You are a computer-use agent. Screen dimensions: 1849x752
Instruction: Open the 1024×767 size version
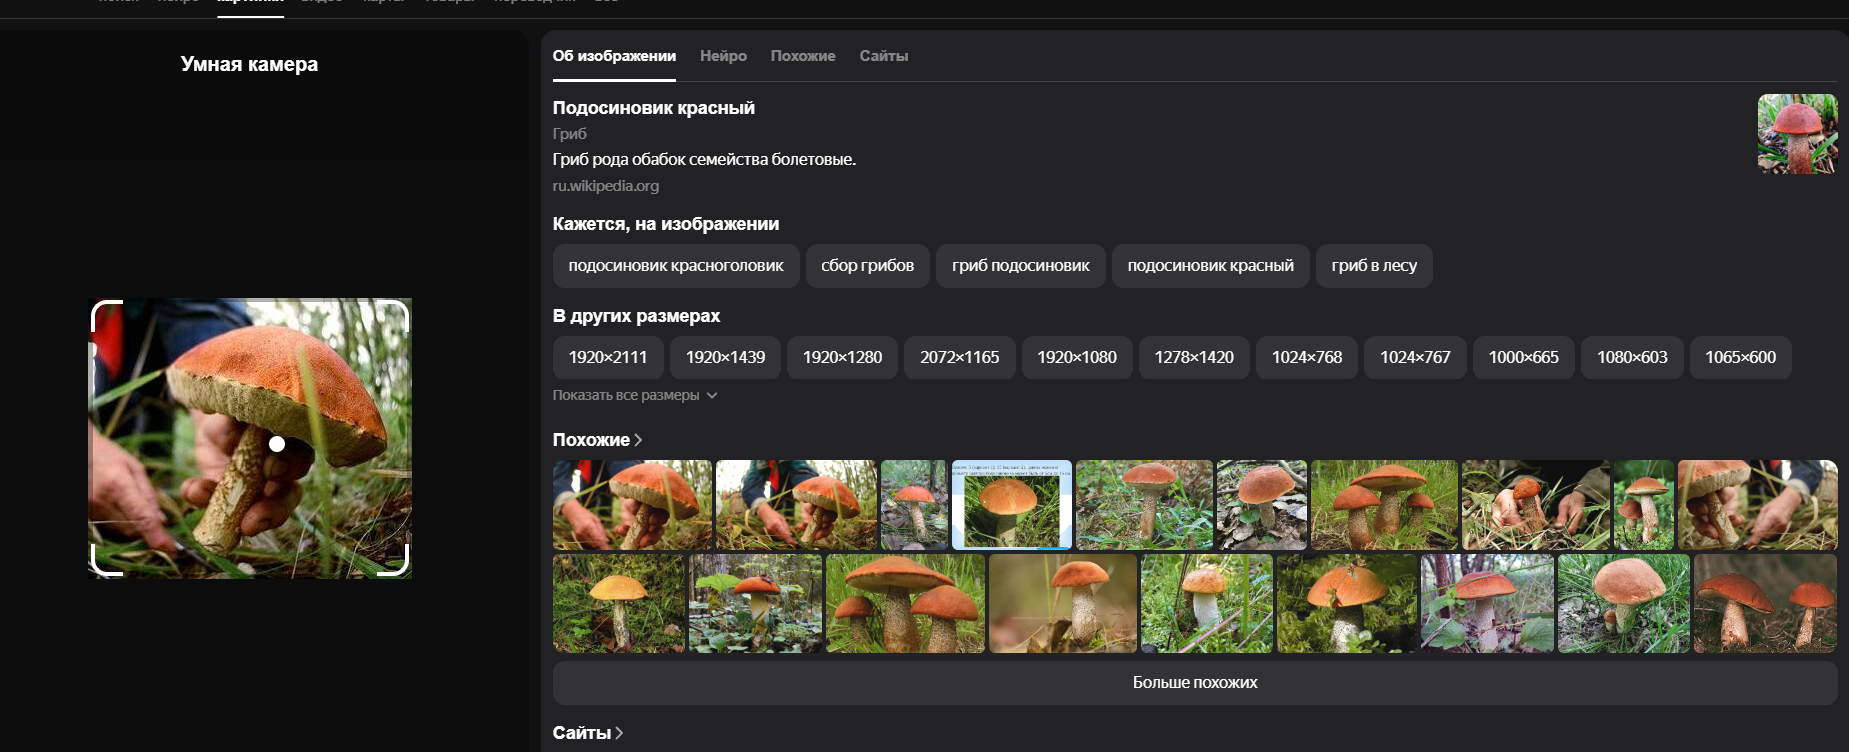(x=1415, y=357)
